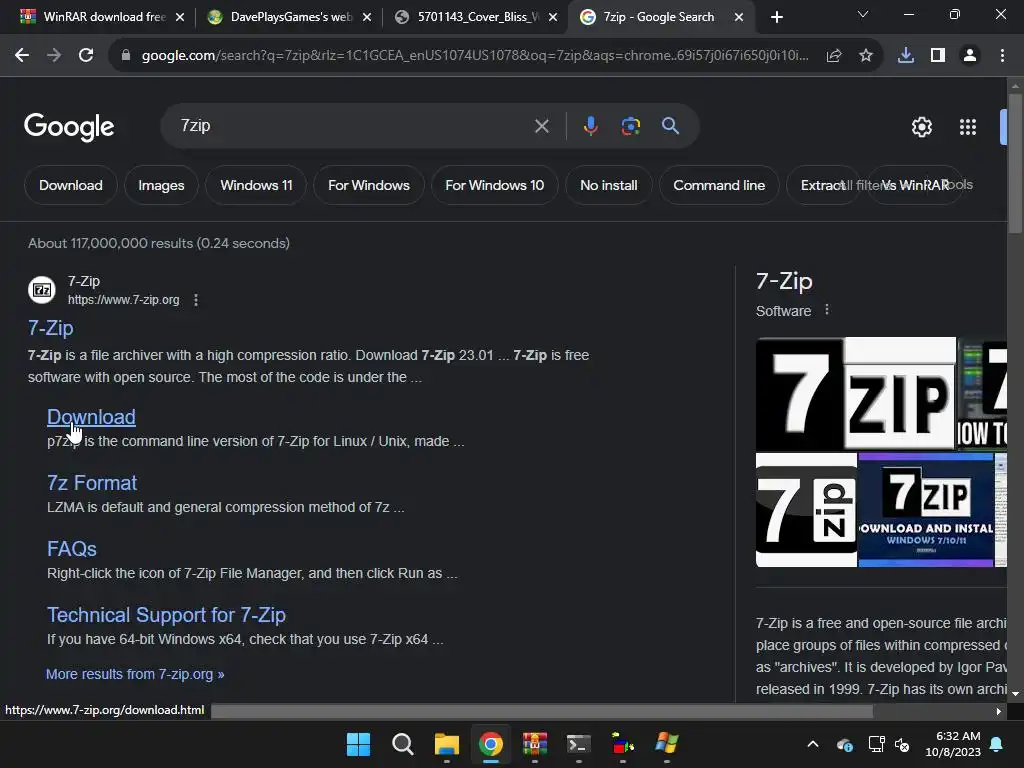Select the Command line filter chip
Screen dimensions: 1024x768
[719, 185]
